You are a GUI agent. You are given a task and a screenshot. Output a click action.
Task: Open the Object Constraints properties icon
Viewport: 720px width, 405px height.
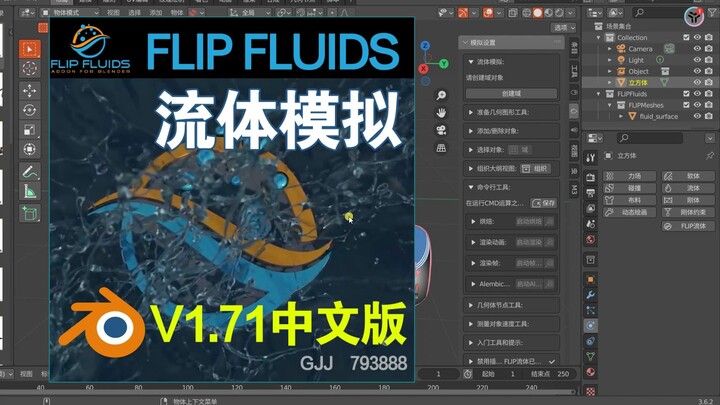pyautogui.click(x=591, y=341)
